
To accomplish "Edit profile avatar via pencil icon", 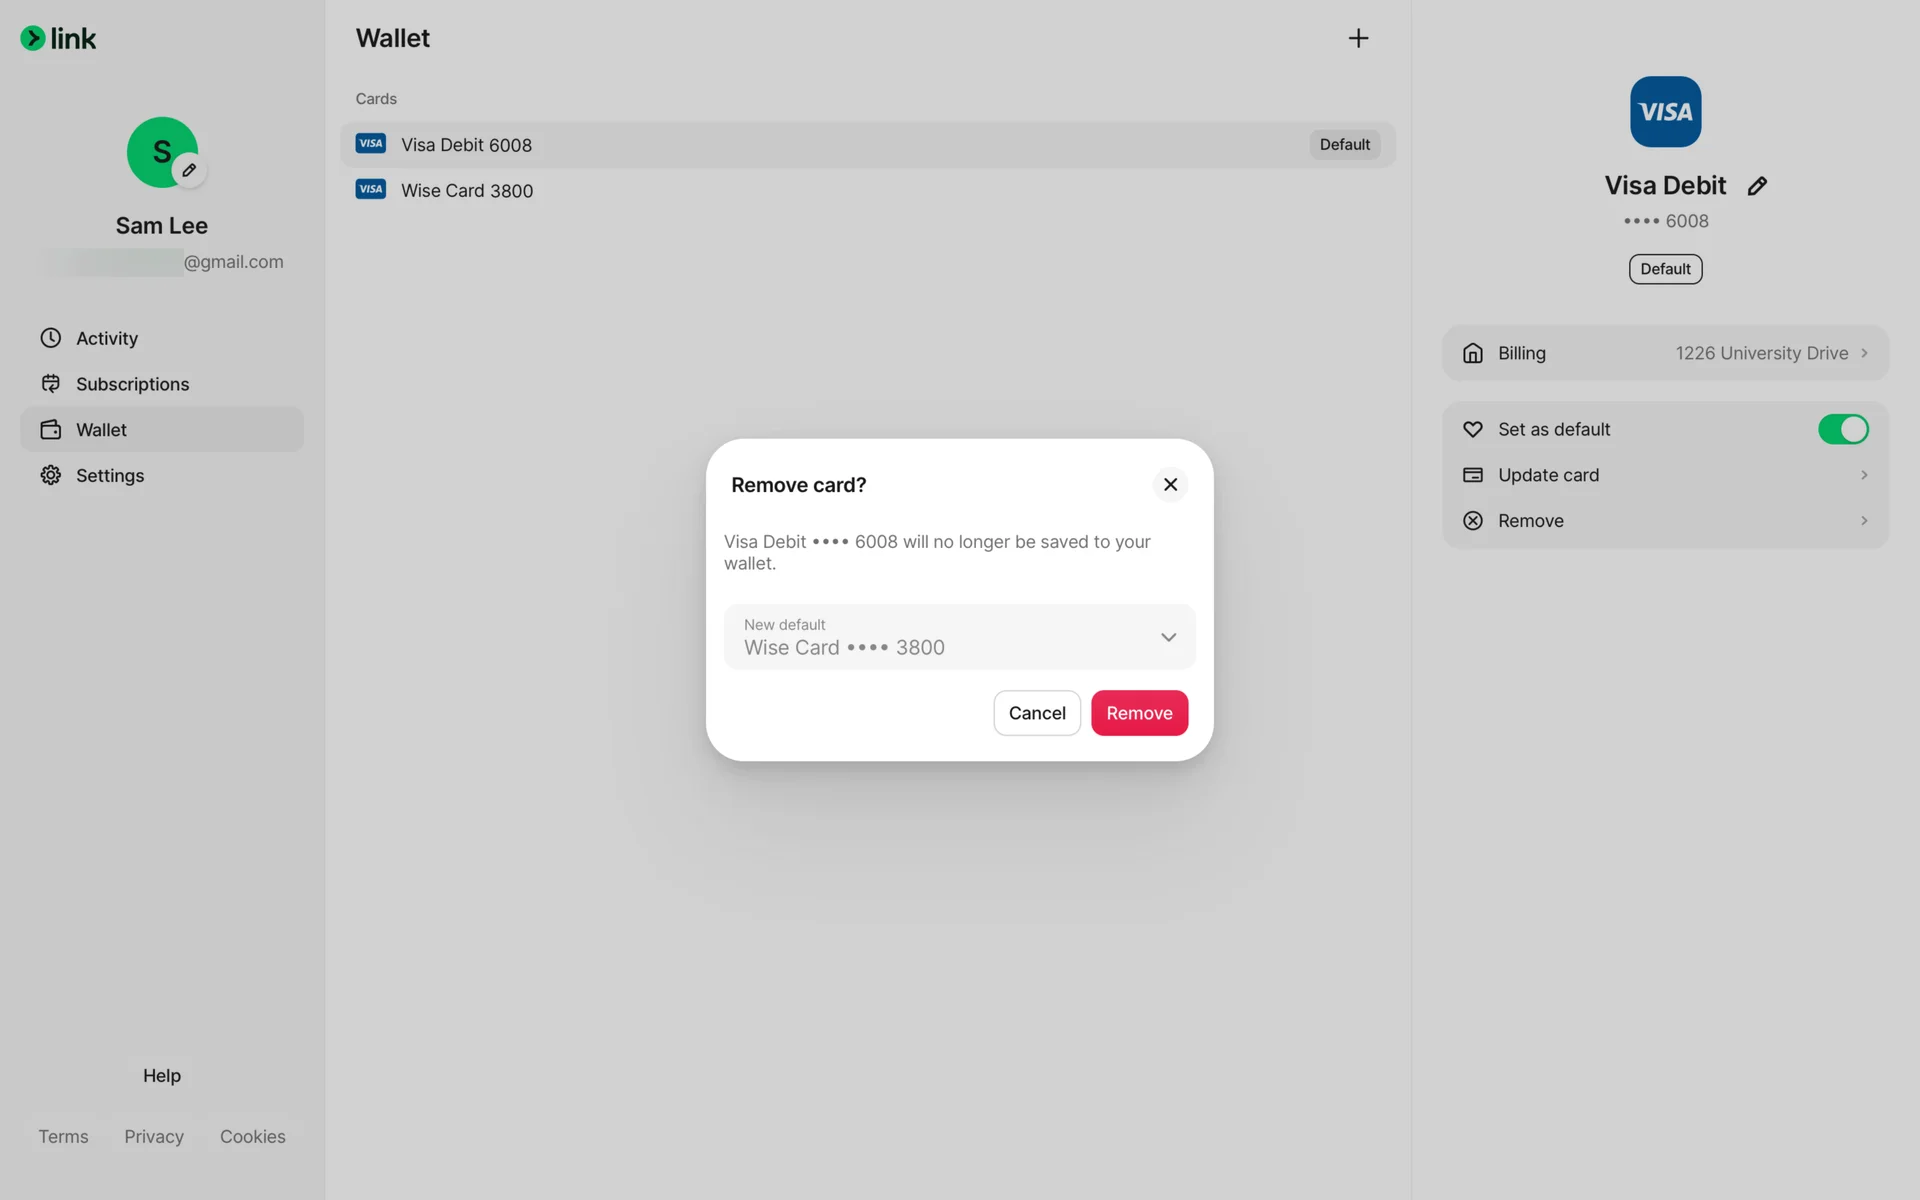I will (189, 170).
